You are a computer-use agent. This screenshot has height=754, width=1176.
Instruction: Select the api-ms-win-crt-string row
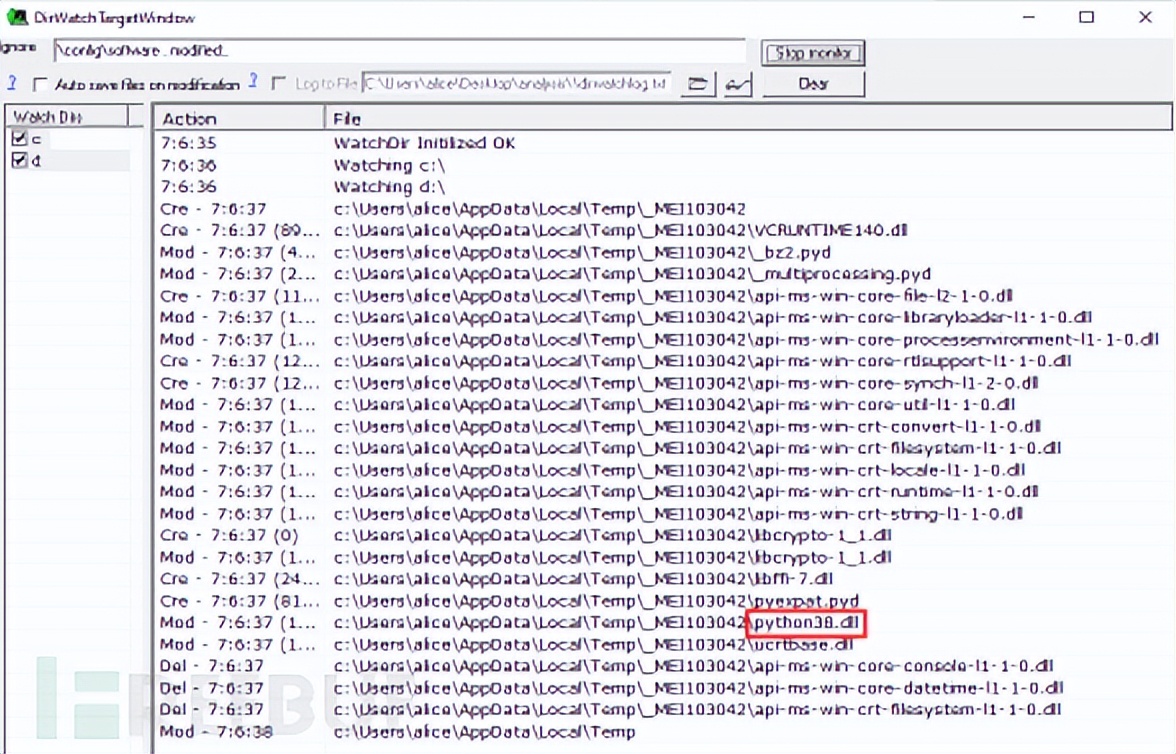click(664, 514)
